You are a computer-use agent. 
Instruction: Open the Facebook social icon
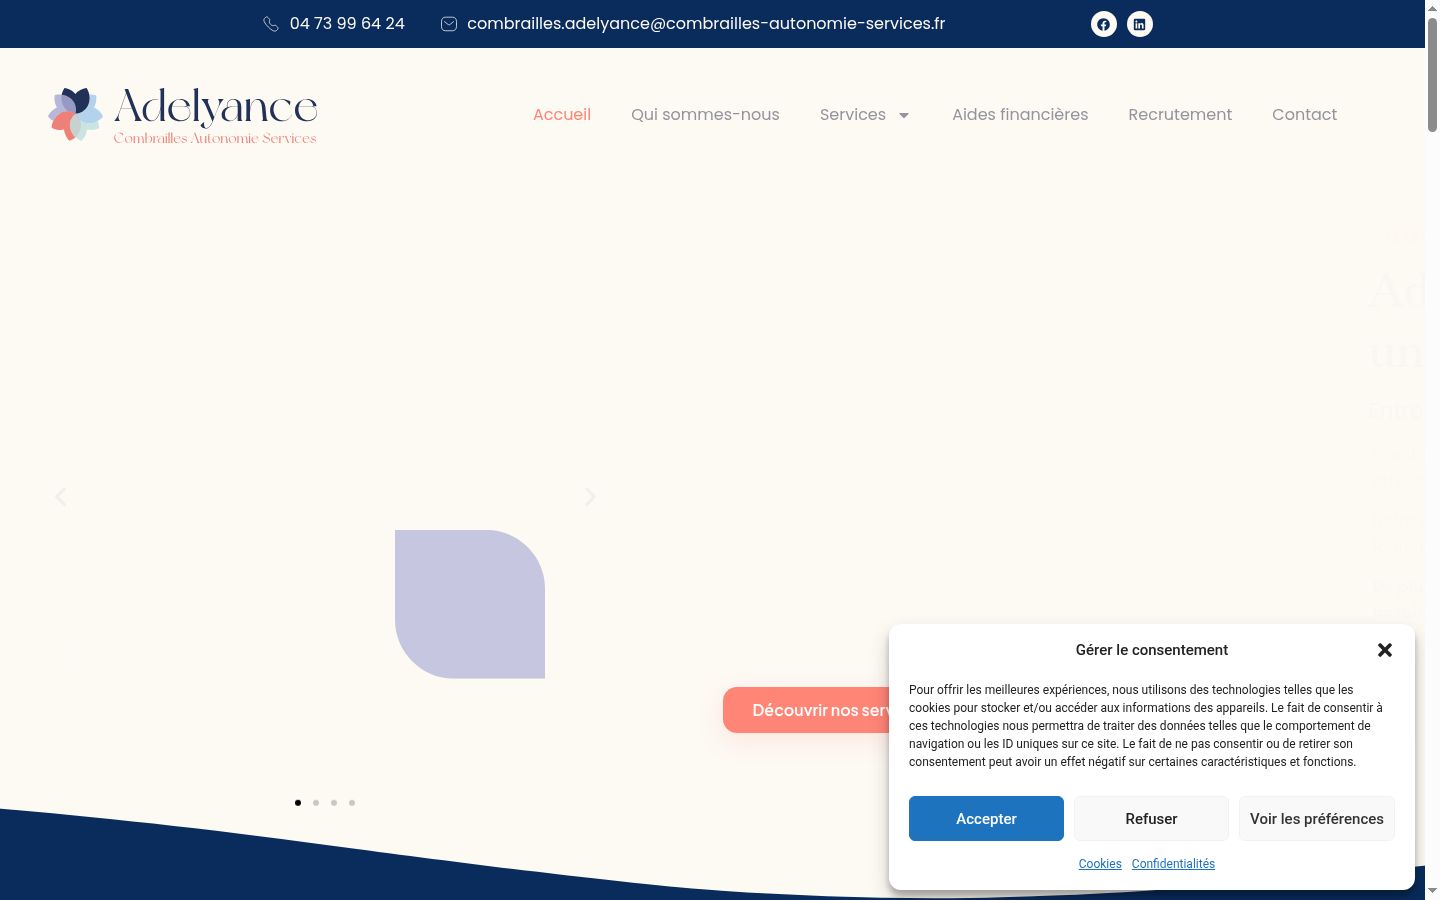point(1104,24)
